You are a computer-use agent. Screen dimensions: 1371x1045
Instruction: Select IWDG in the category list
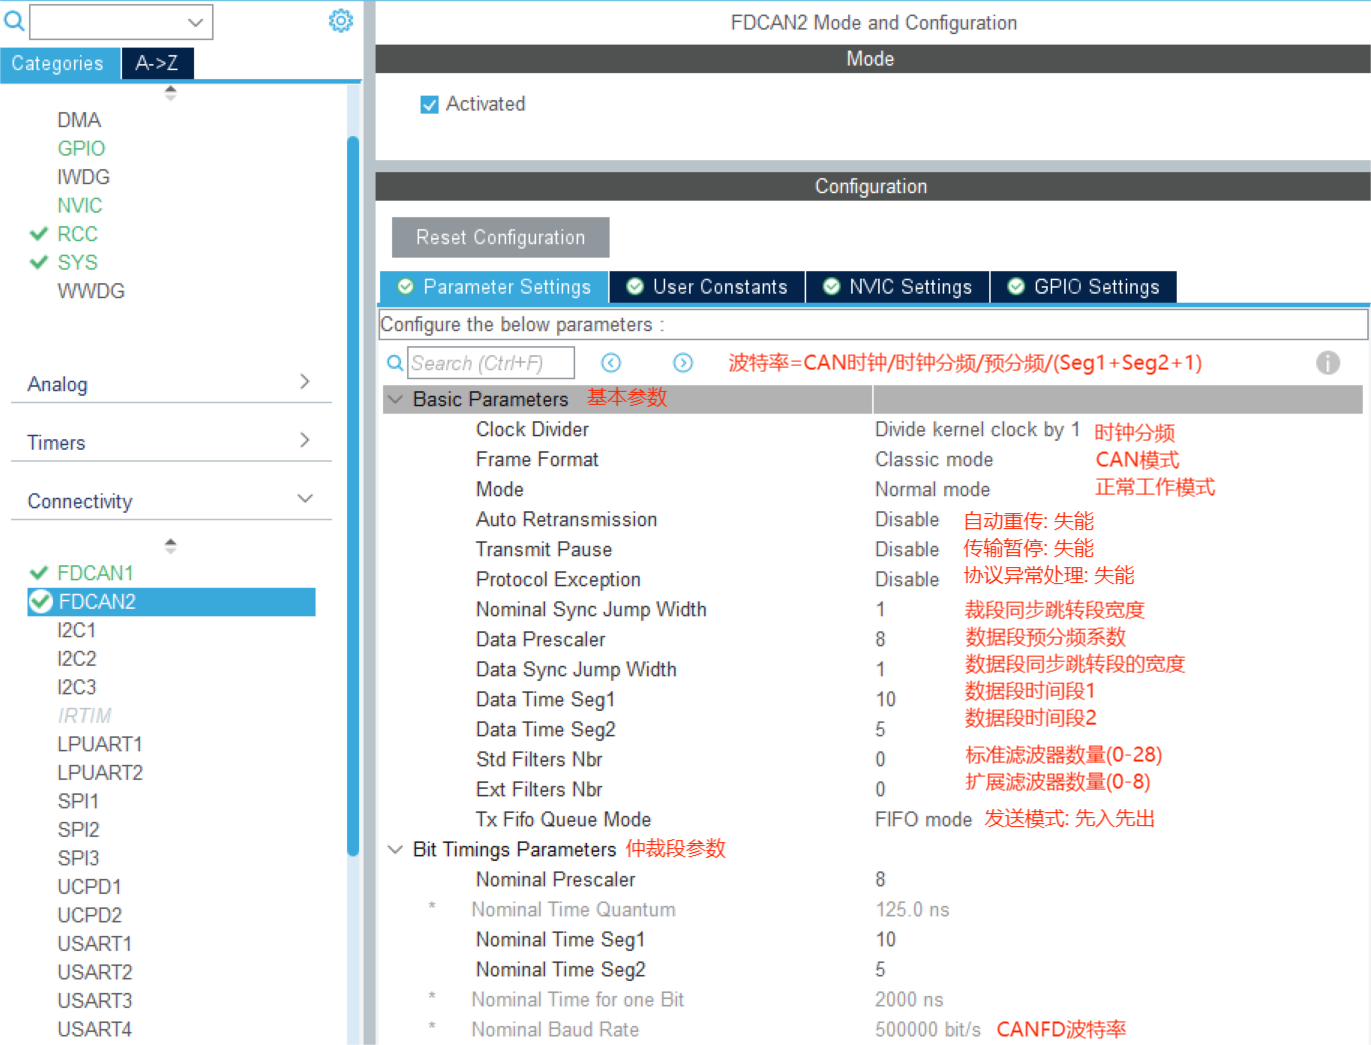[83, 177]
